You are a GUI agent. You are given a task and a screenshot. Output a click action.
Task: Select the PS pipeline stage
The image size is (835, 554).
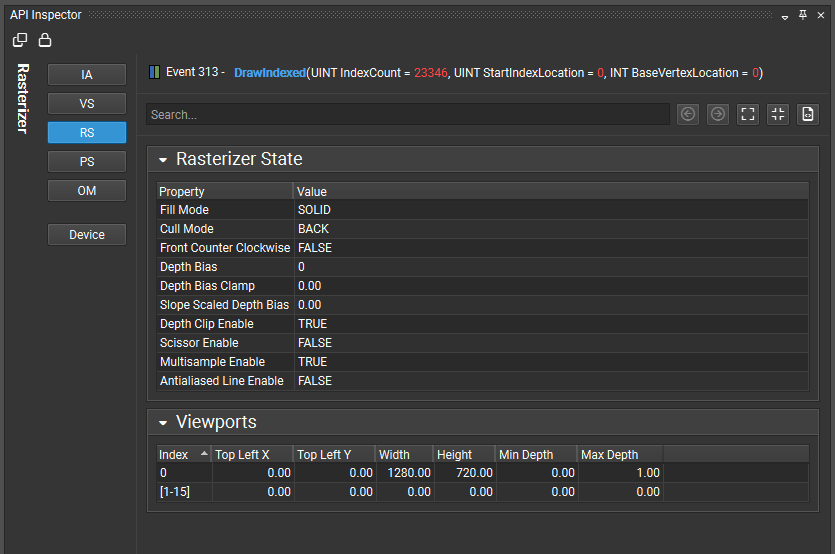pos(87,162)
